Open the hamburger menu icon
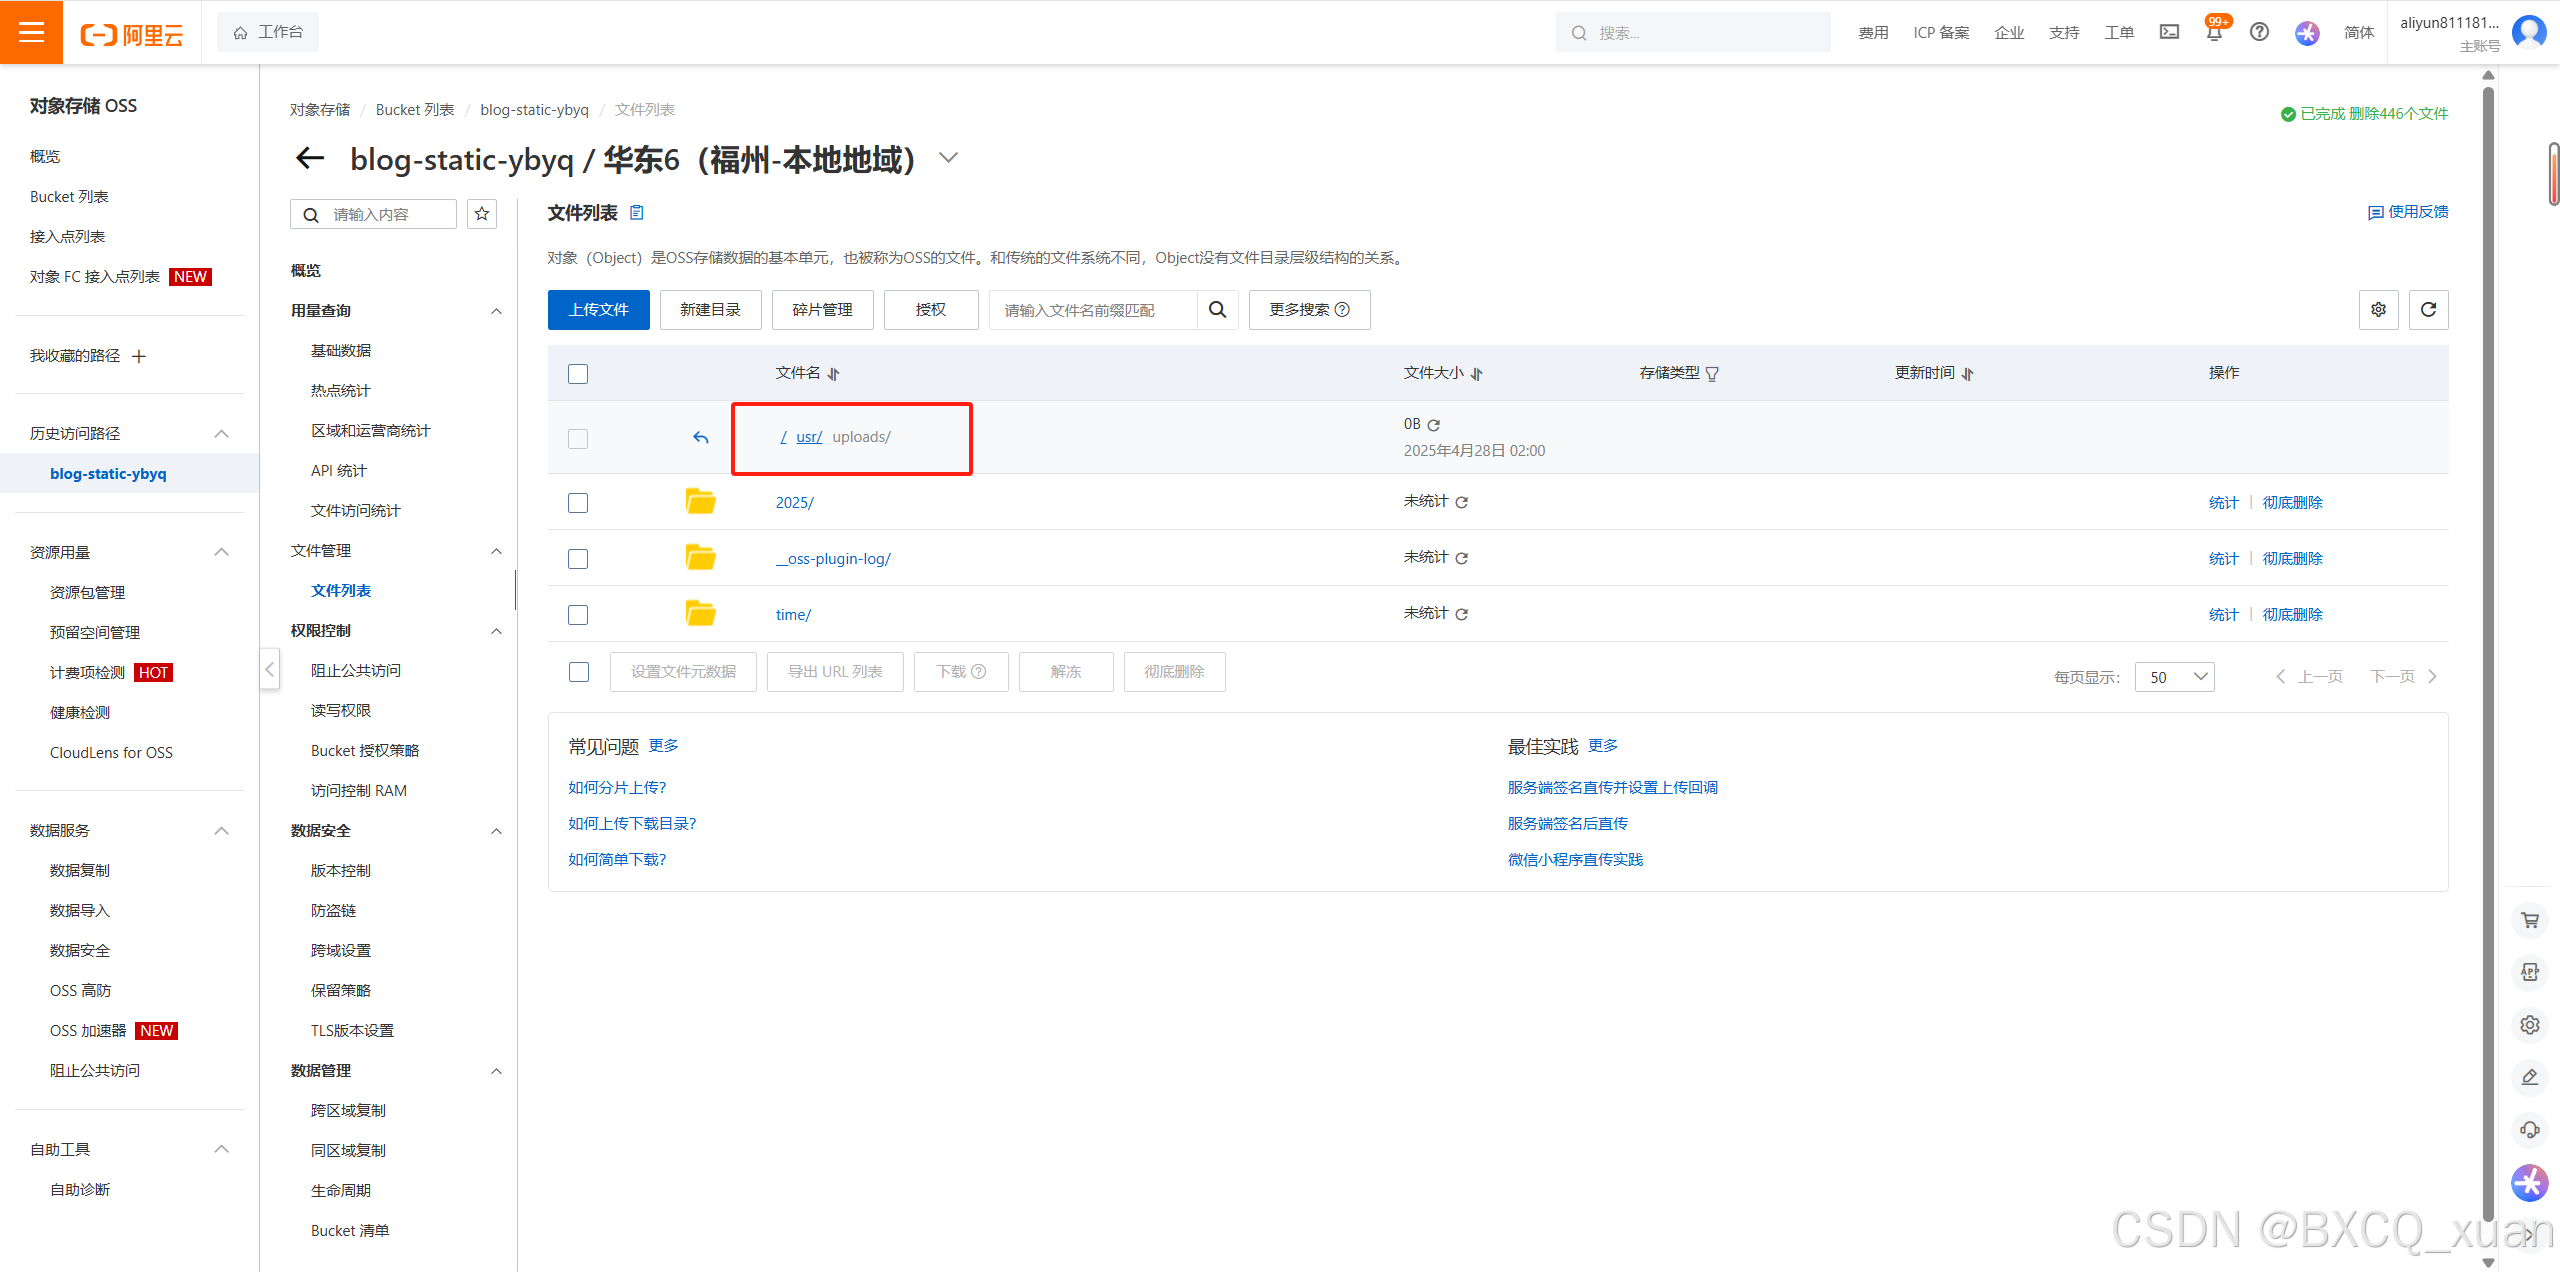The width and height of the screenshot is (2560, 1272). pos(31,32)
